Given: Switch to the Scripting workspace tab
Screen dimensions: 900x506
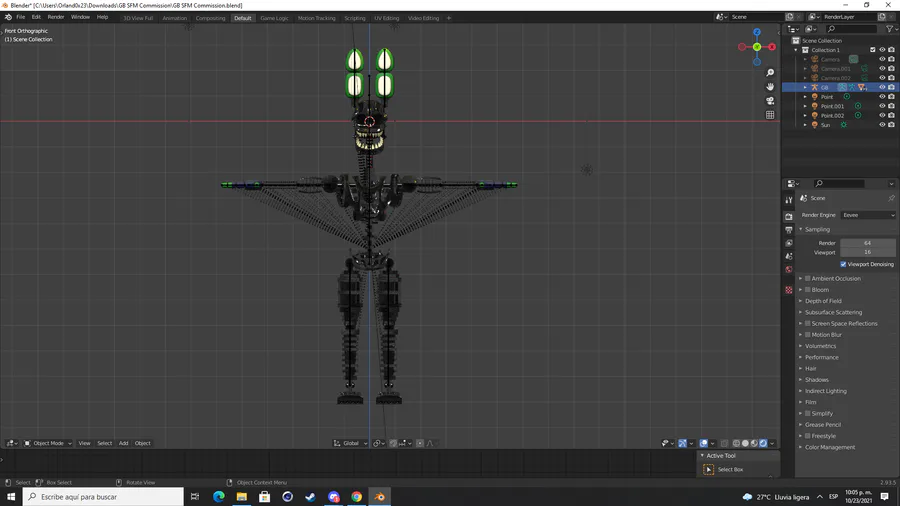Looking at the screenshot, I should (355, 18).
